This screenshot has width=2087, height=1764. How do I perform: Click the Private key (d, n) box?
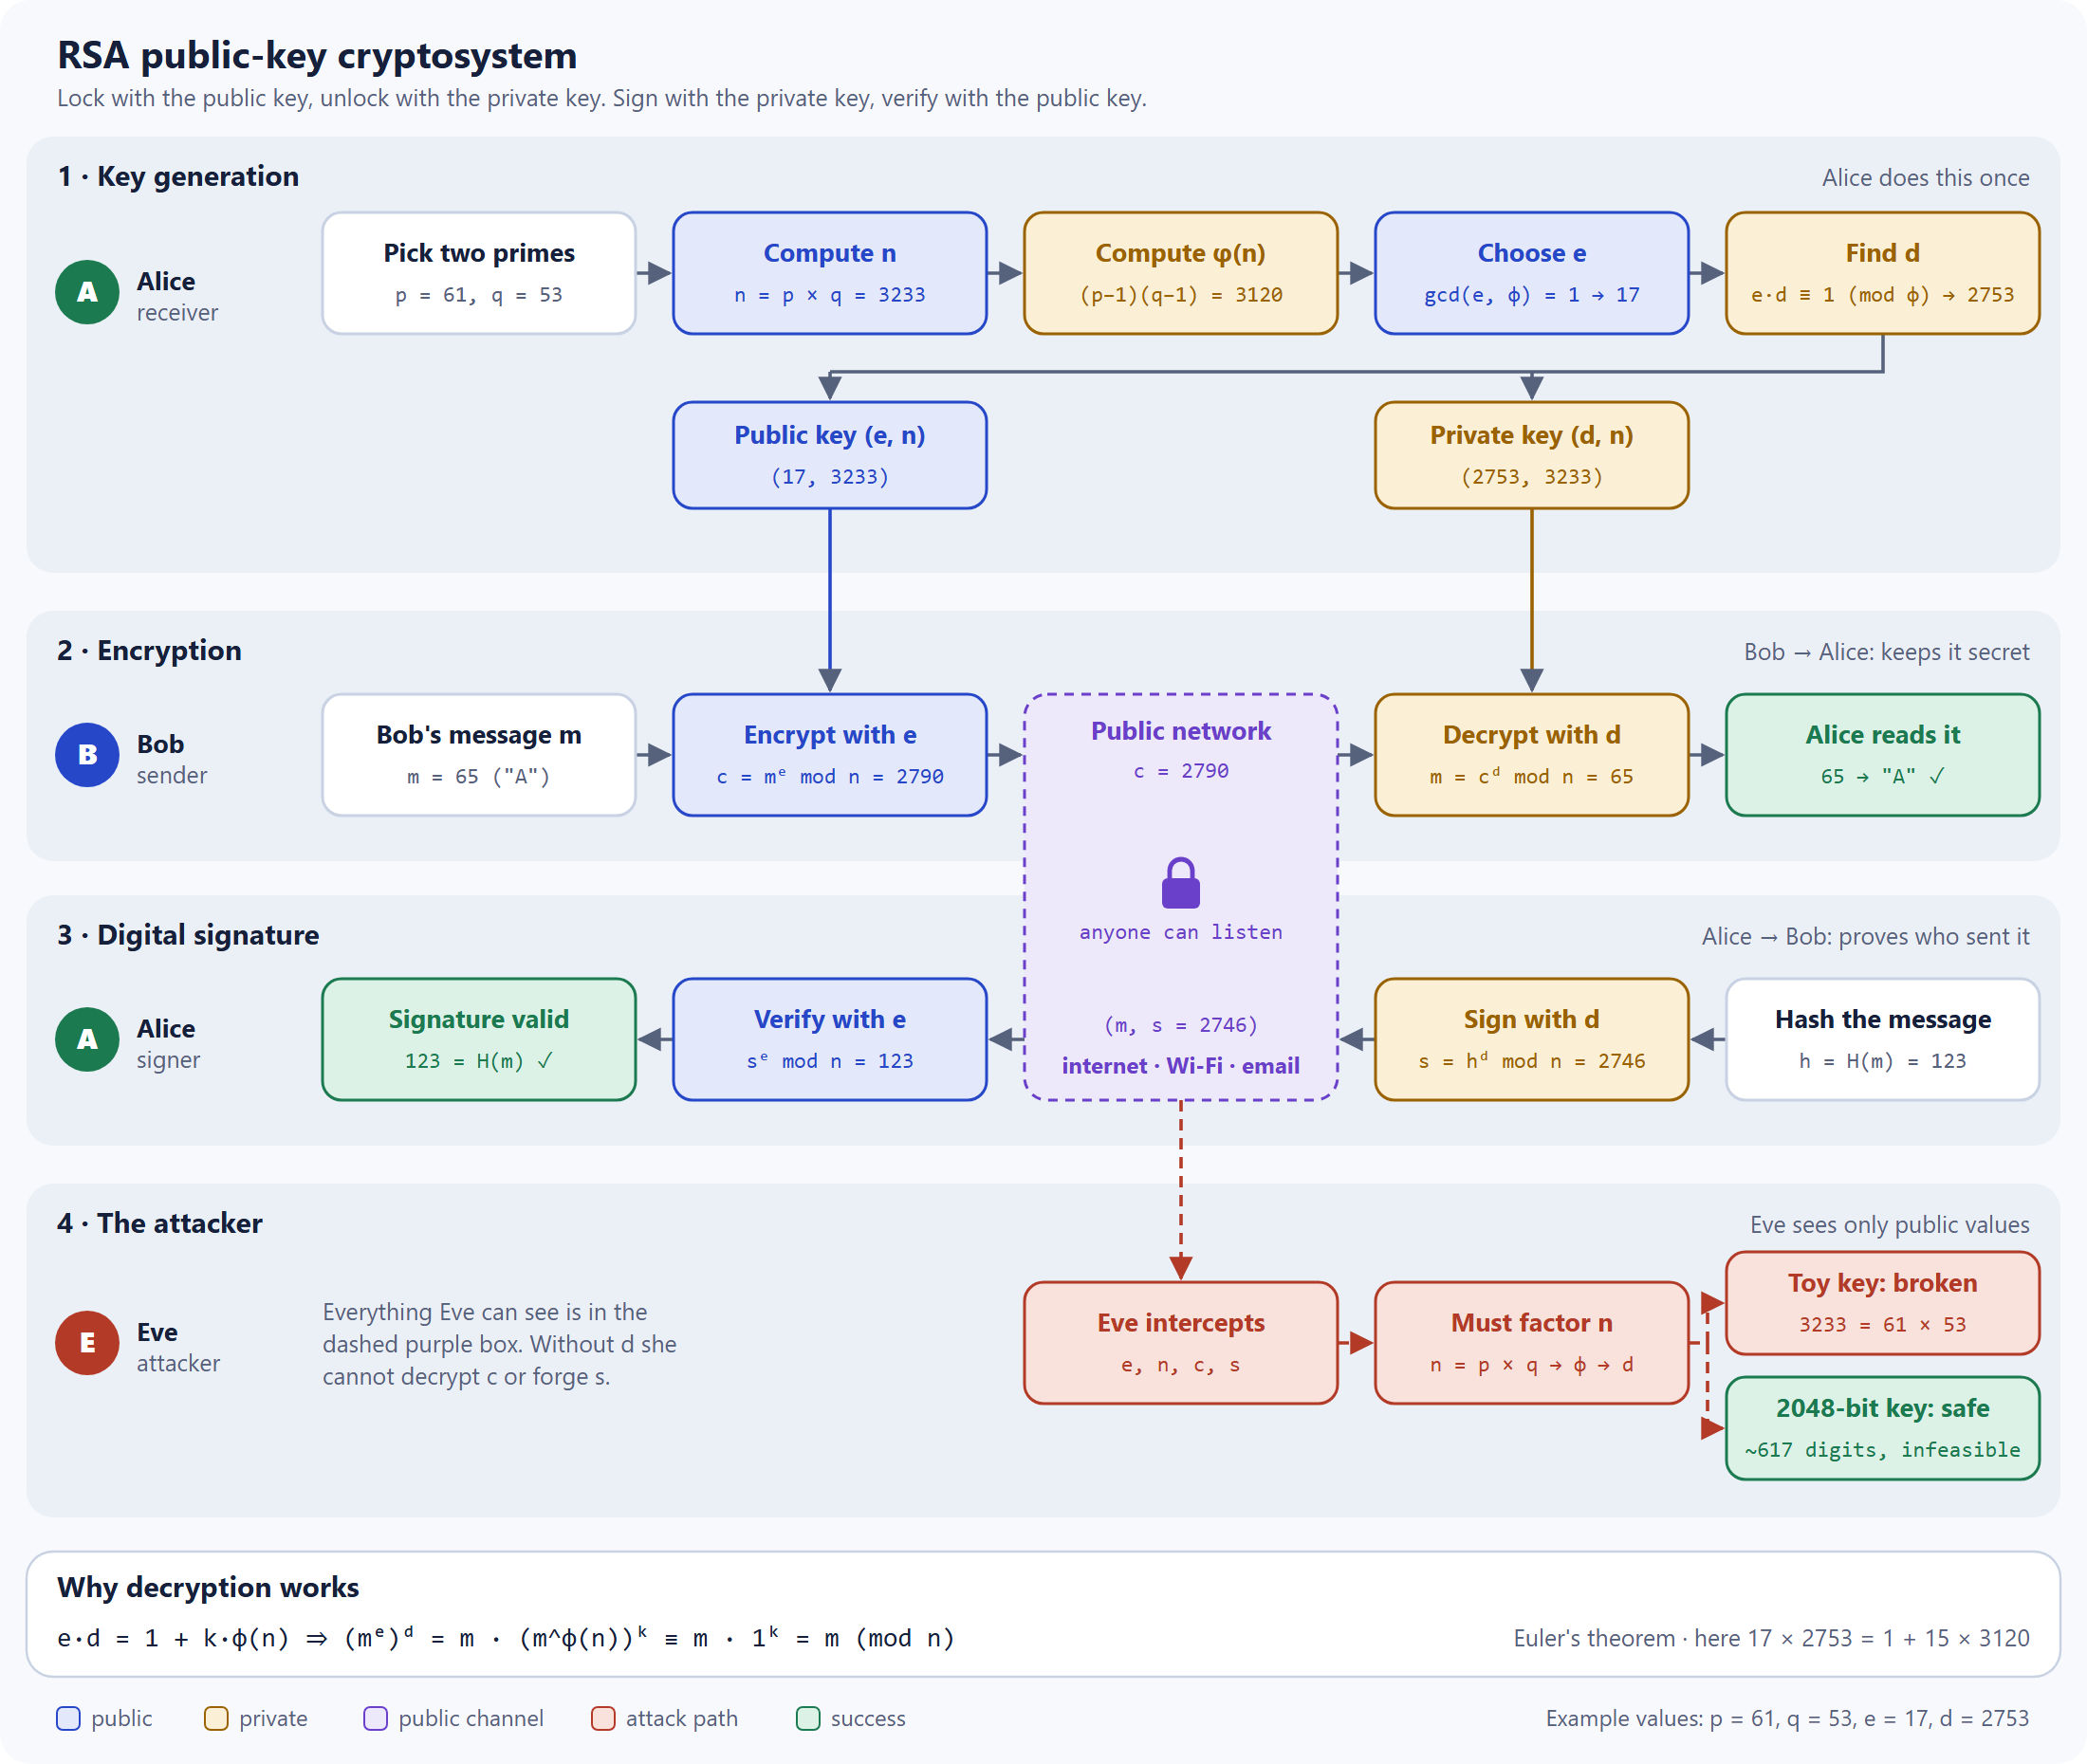click(x=1532, y=455)
